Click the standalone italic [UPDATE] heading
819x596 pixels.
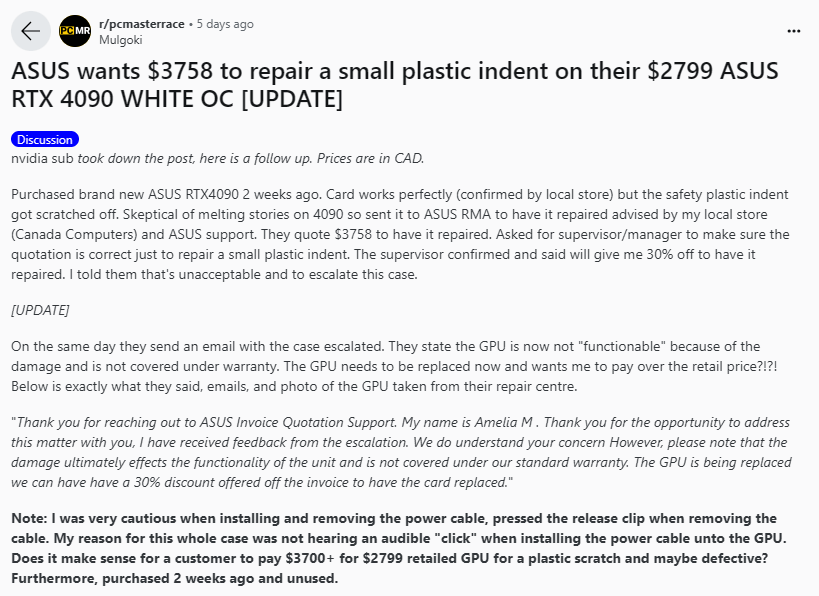pos(40,310)
